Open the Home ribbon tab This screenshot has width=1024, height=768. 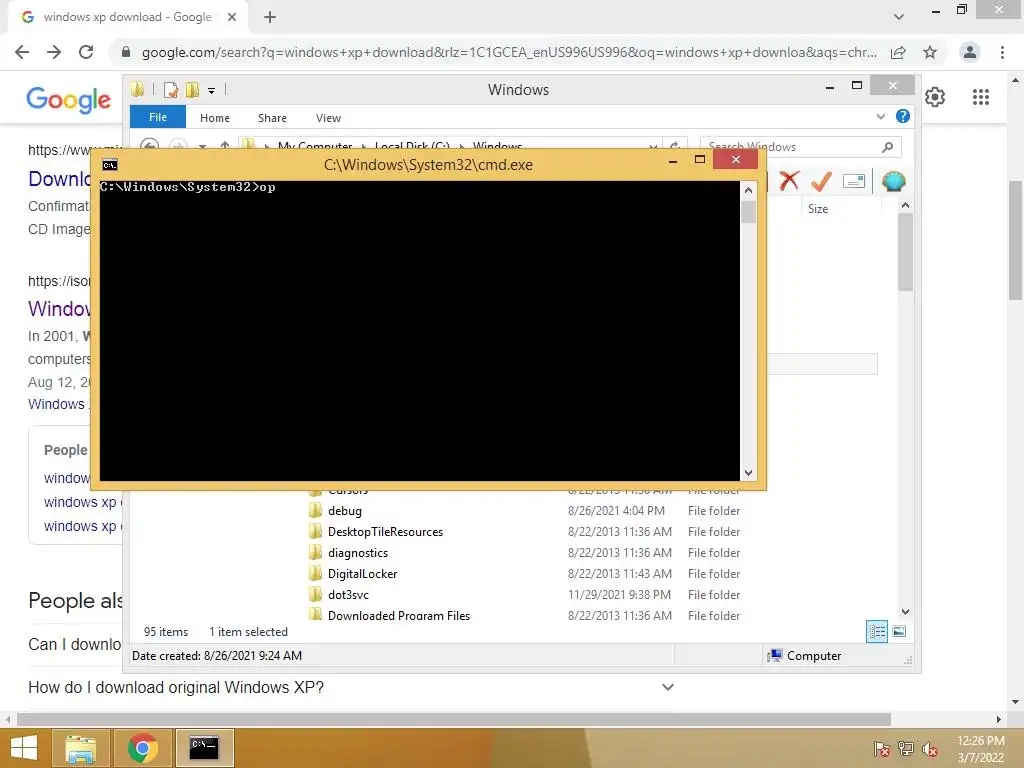coord(215,118)
